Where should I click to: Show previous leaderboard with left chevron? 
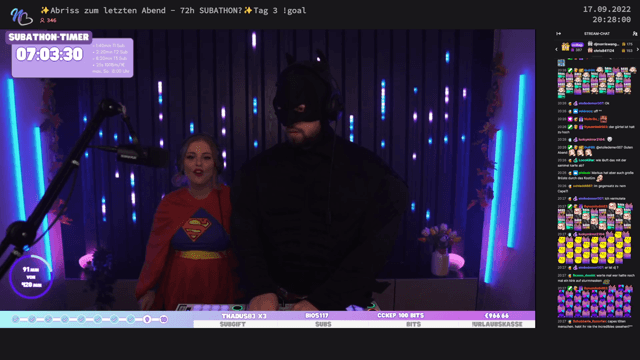pyautogui.click(x=556, y=49)
